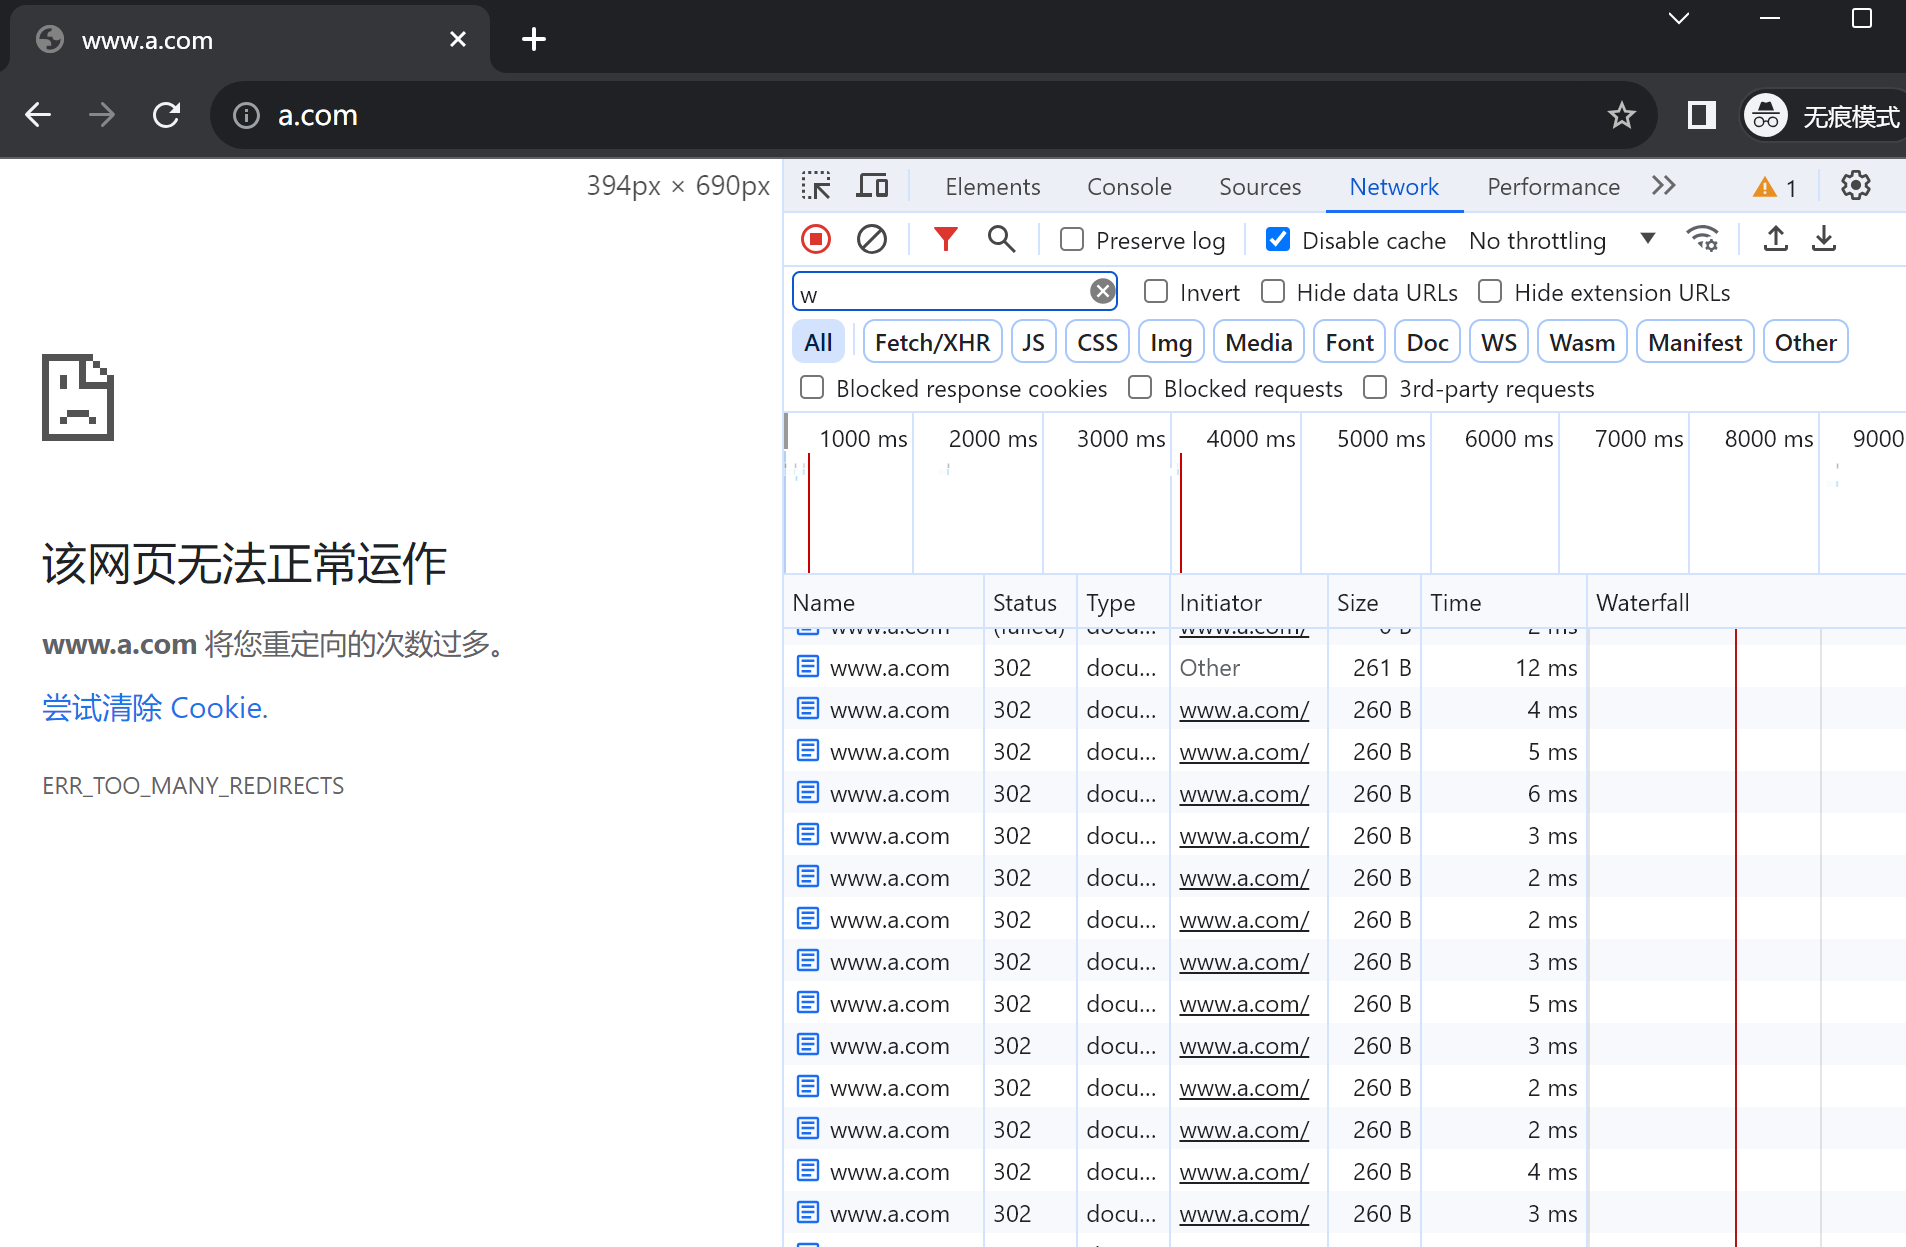Uncheck Disable cache
This screenshot has width=1906, height=1247.
1277,240
